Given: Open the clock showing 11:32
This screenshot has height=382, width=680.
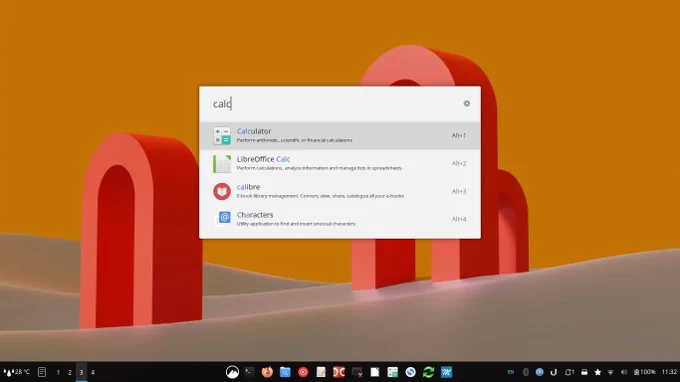Looking at the screenshot, I should click(669, 372).
